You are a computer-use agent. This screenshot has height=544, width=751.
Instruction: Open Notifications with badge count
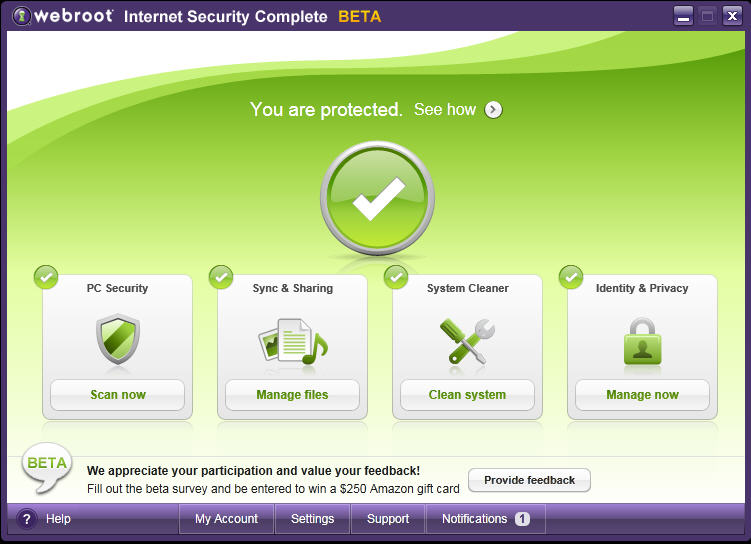pyautogui.click(x=486, y=519)
